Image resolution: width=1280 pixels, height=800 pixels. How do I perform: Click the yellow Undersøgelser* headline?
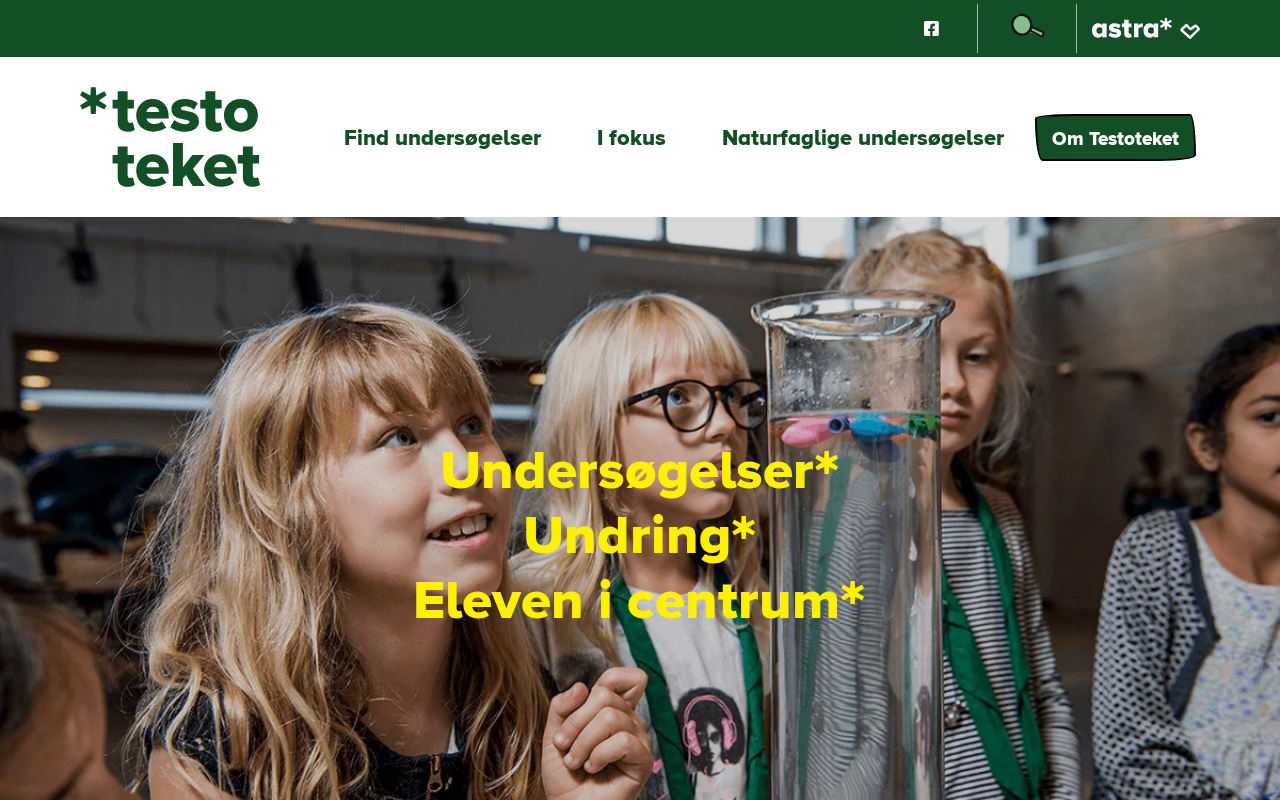click(x=640, y=470)
